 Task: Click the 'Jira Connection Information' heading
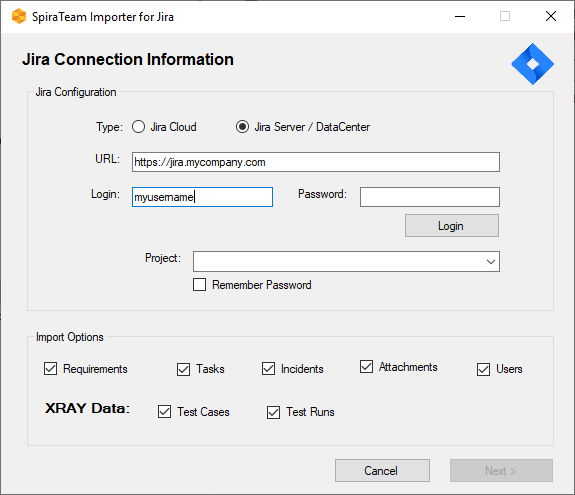click(x=128, y=59)
